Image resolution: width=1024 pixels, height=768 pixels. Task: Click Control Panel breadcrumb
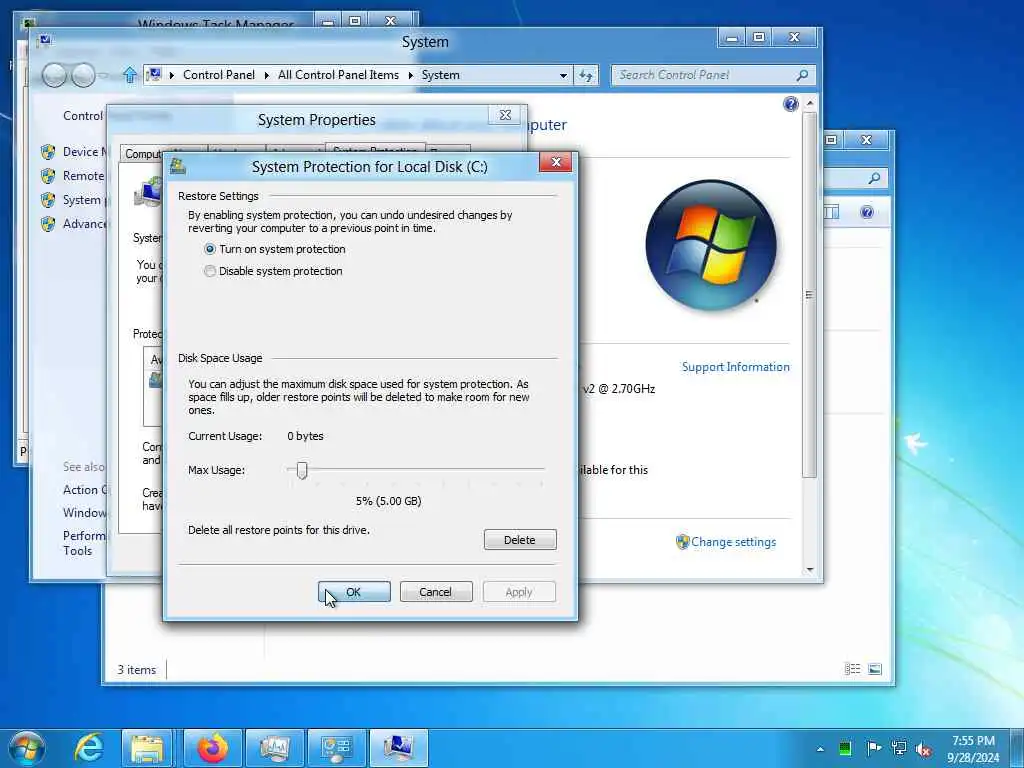click(x=219, y=75)
